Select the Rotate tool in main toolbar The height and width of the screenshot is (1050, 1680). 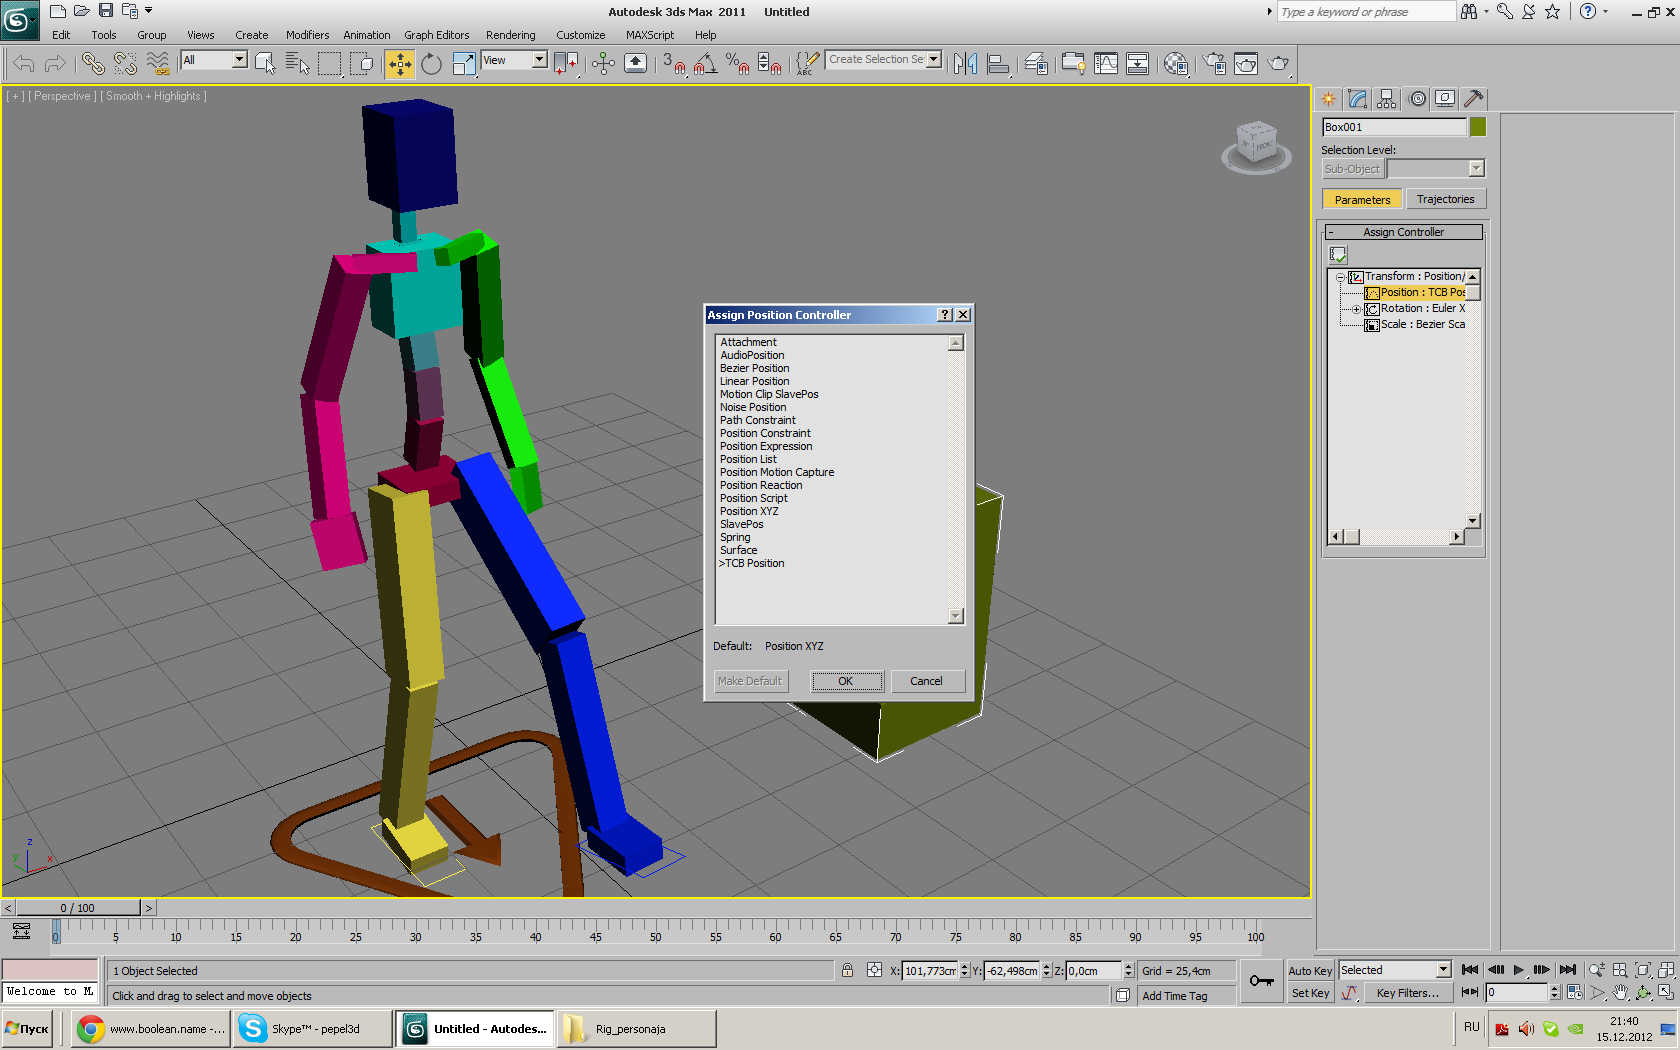[x=431, y=64]
